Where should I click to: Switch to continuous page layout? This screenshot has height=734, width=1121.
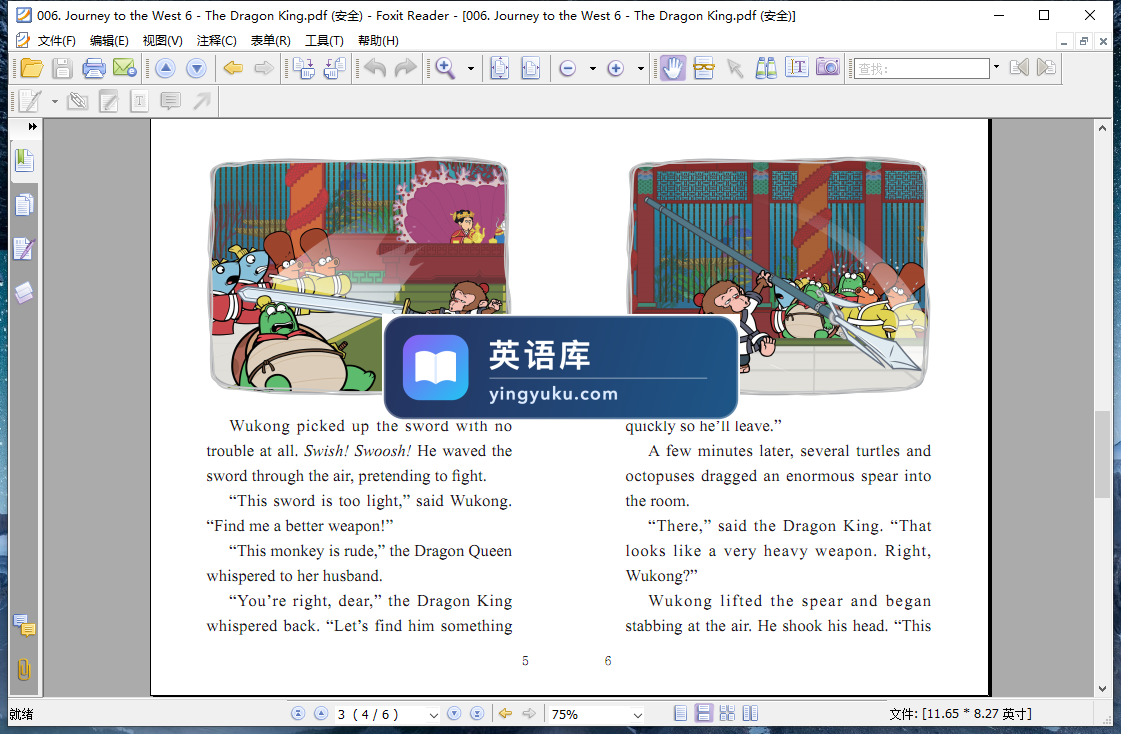tap(704, 713)
